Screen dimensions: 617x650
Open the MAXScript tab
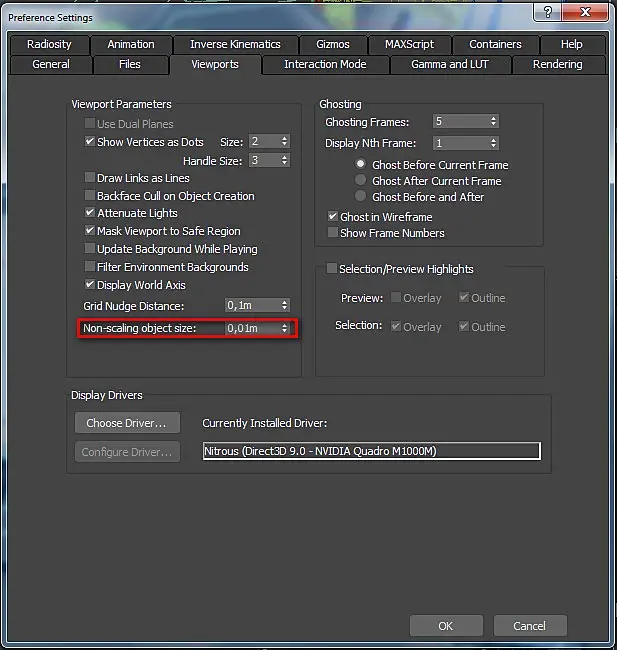[409, 44]
